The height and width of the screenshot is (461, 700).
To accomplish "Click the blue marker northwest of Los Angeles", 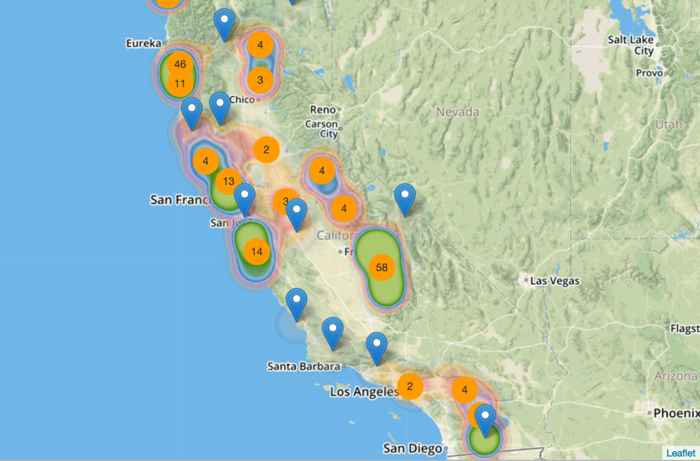I will coord(376,347).
